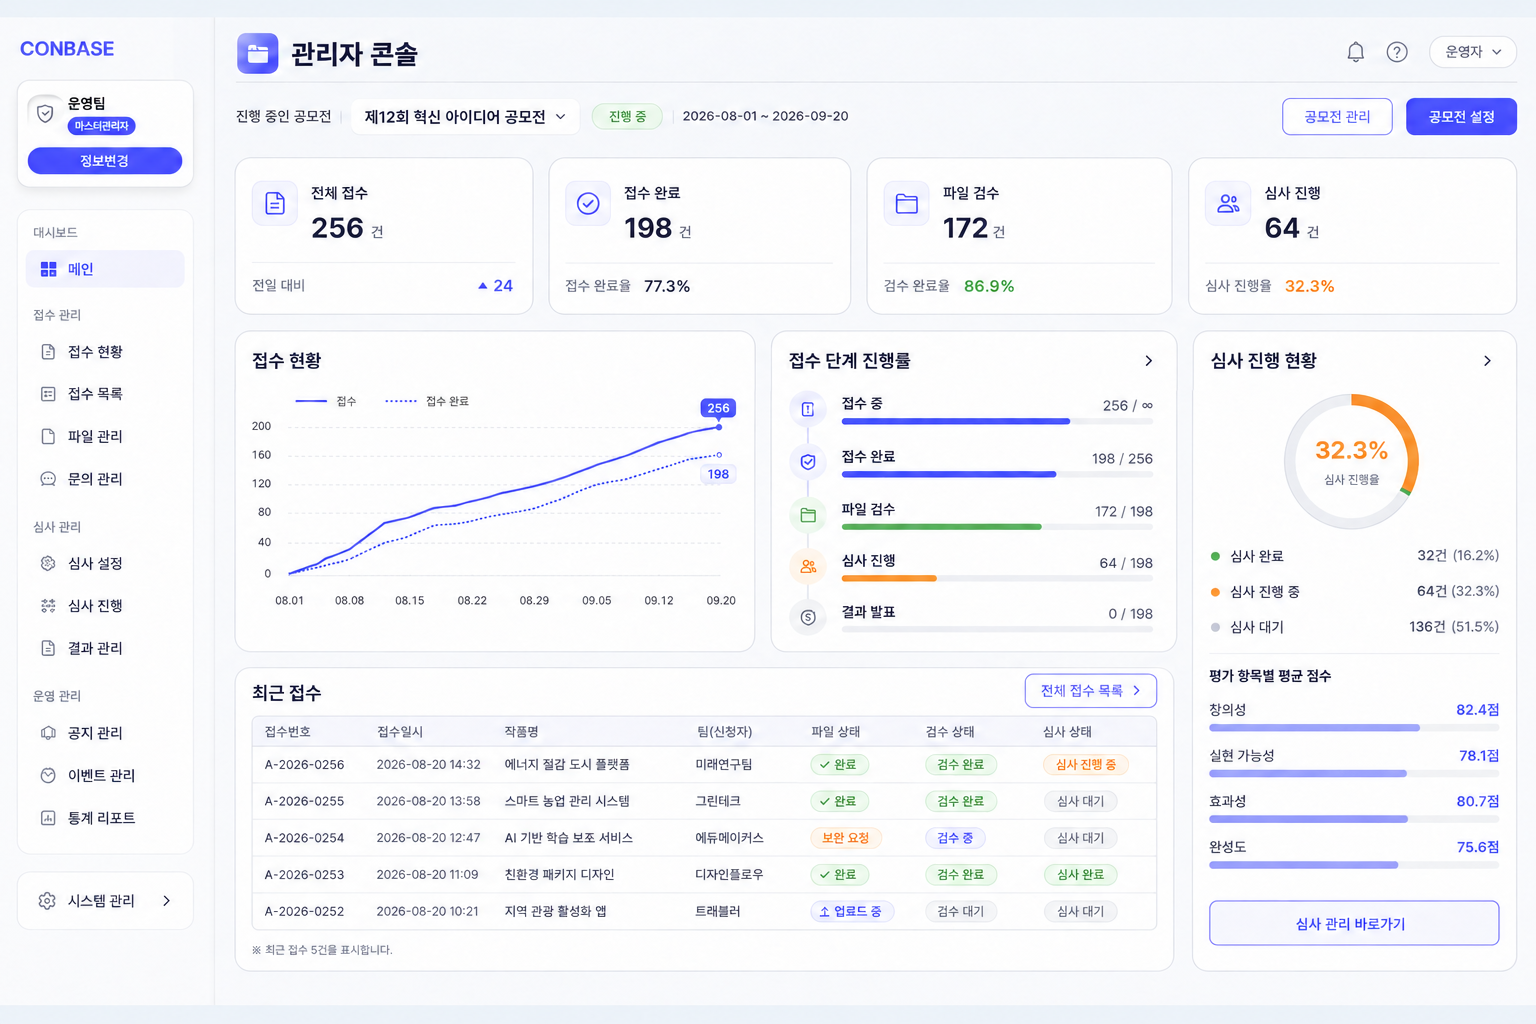Click the 정보변경 button

click(x=105, y=161)
